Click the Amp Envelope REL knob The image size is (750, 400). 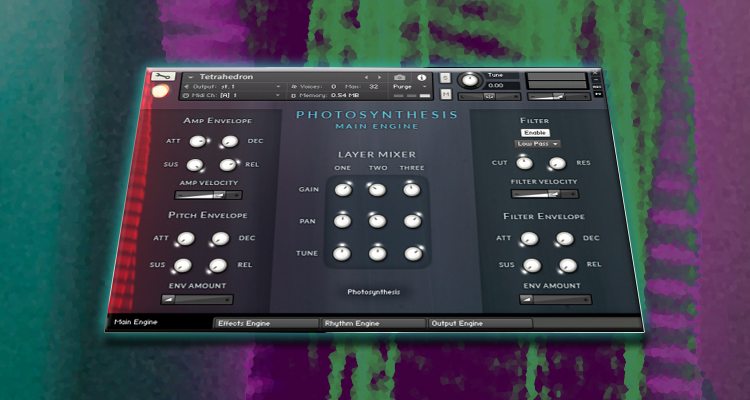point(228,165)
